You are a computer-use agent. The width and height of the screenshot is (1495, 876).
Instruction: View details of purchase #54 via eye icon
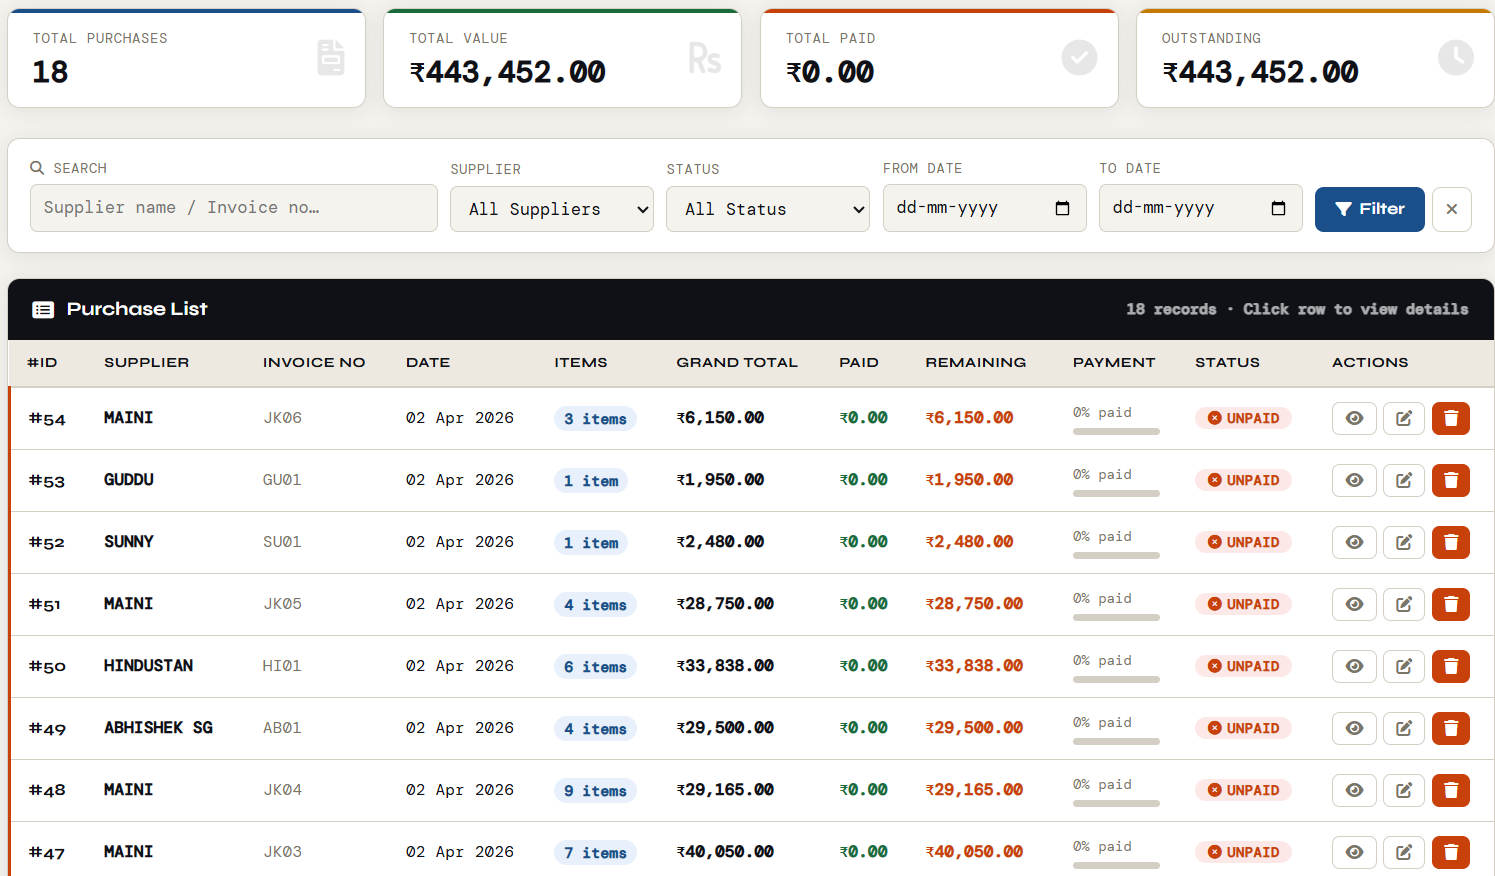(1354, 418)
